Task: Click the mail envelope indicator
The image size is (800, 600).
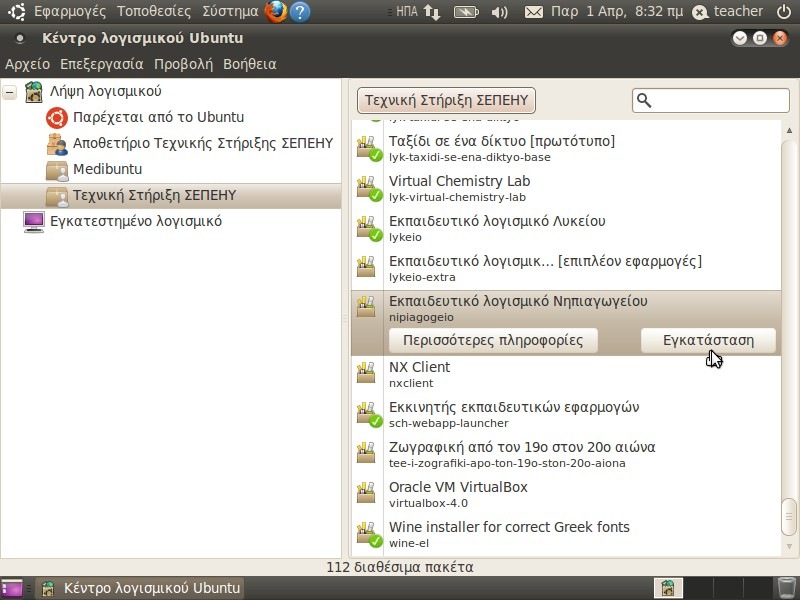Action: 534,11
